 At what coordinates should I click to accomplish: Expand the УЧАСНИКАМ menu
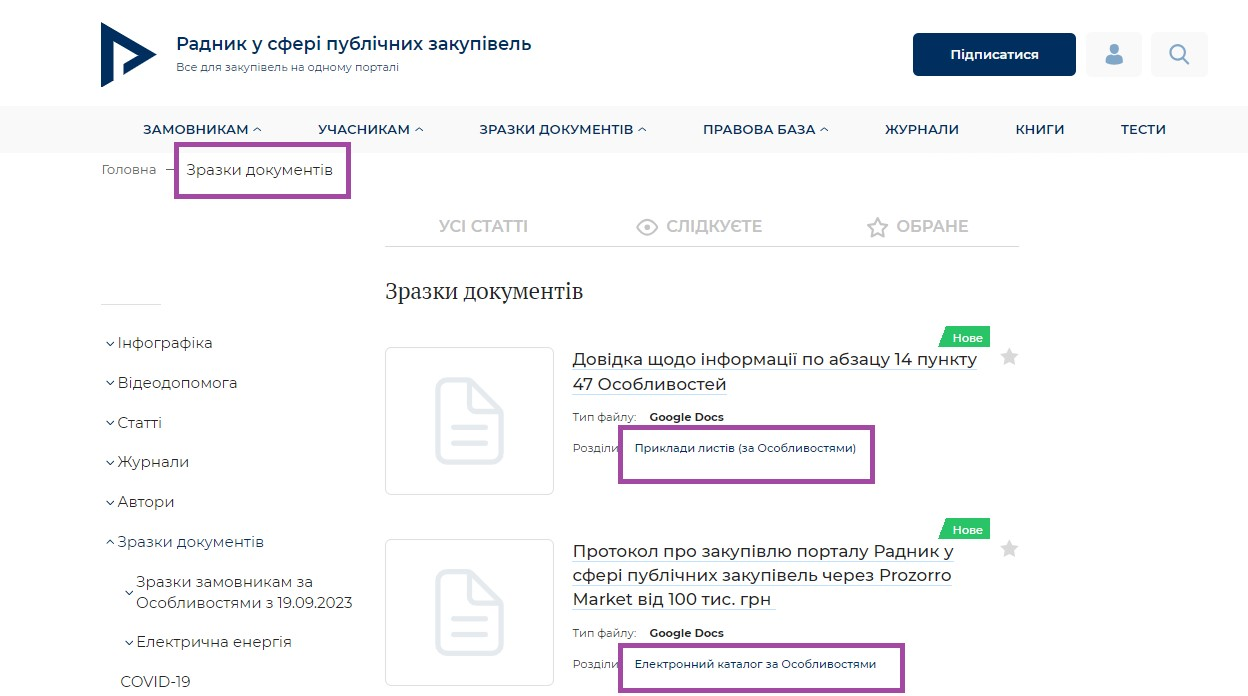coord(370,129)
